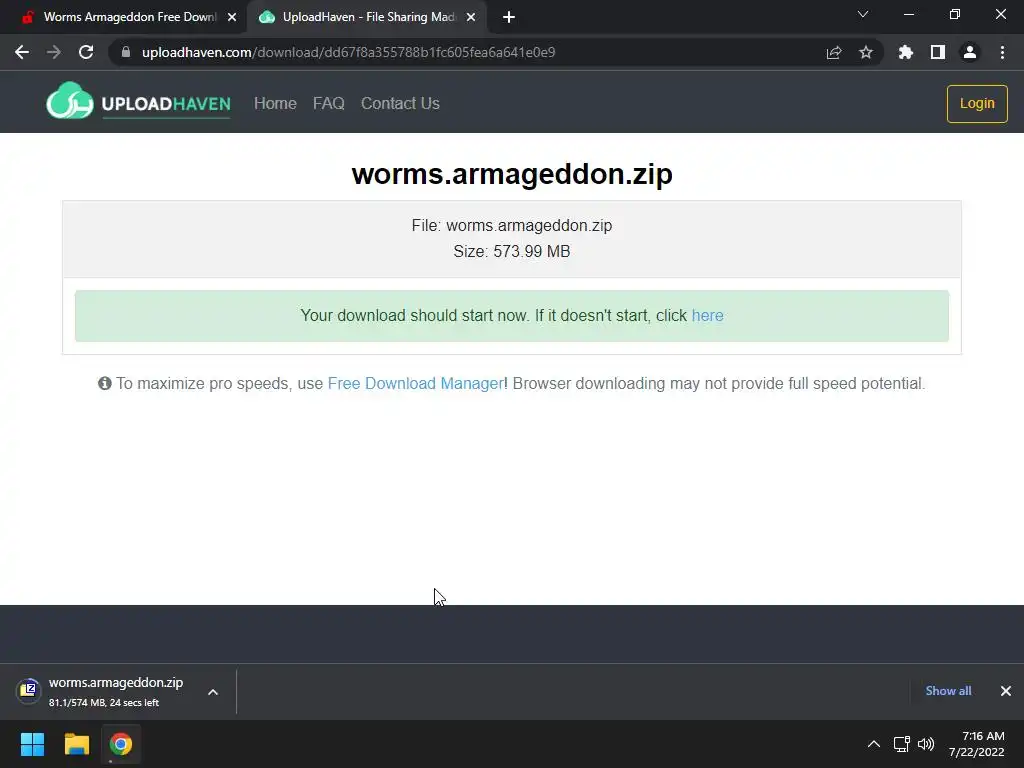Close the downloads bar
1024x768 pixels.
click(x=1006, y=691)
